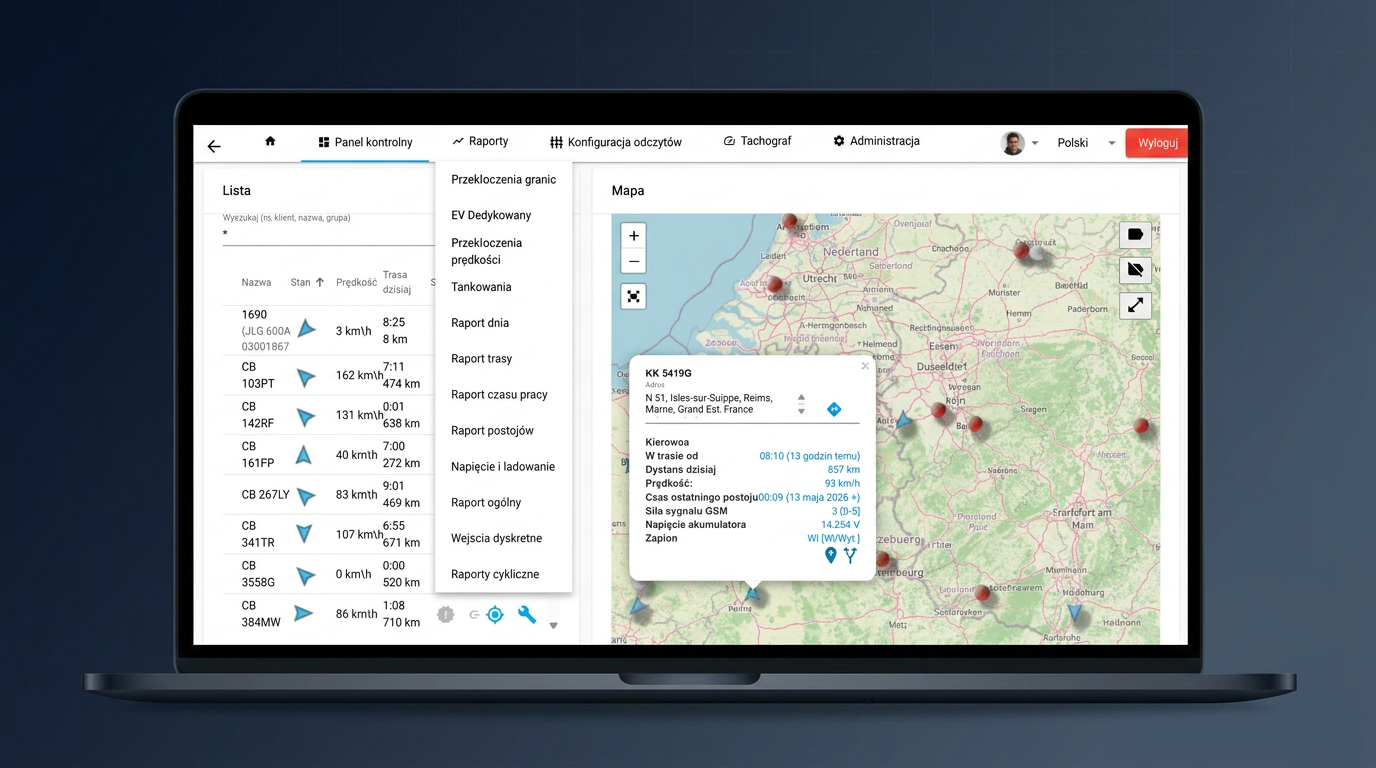This screenshot has width=1376, height=768.
Task: Open navigation directions diamond icon in popup
Action: (834, 409)
